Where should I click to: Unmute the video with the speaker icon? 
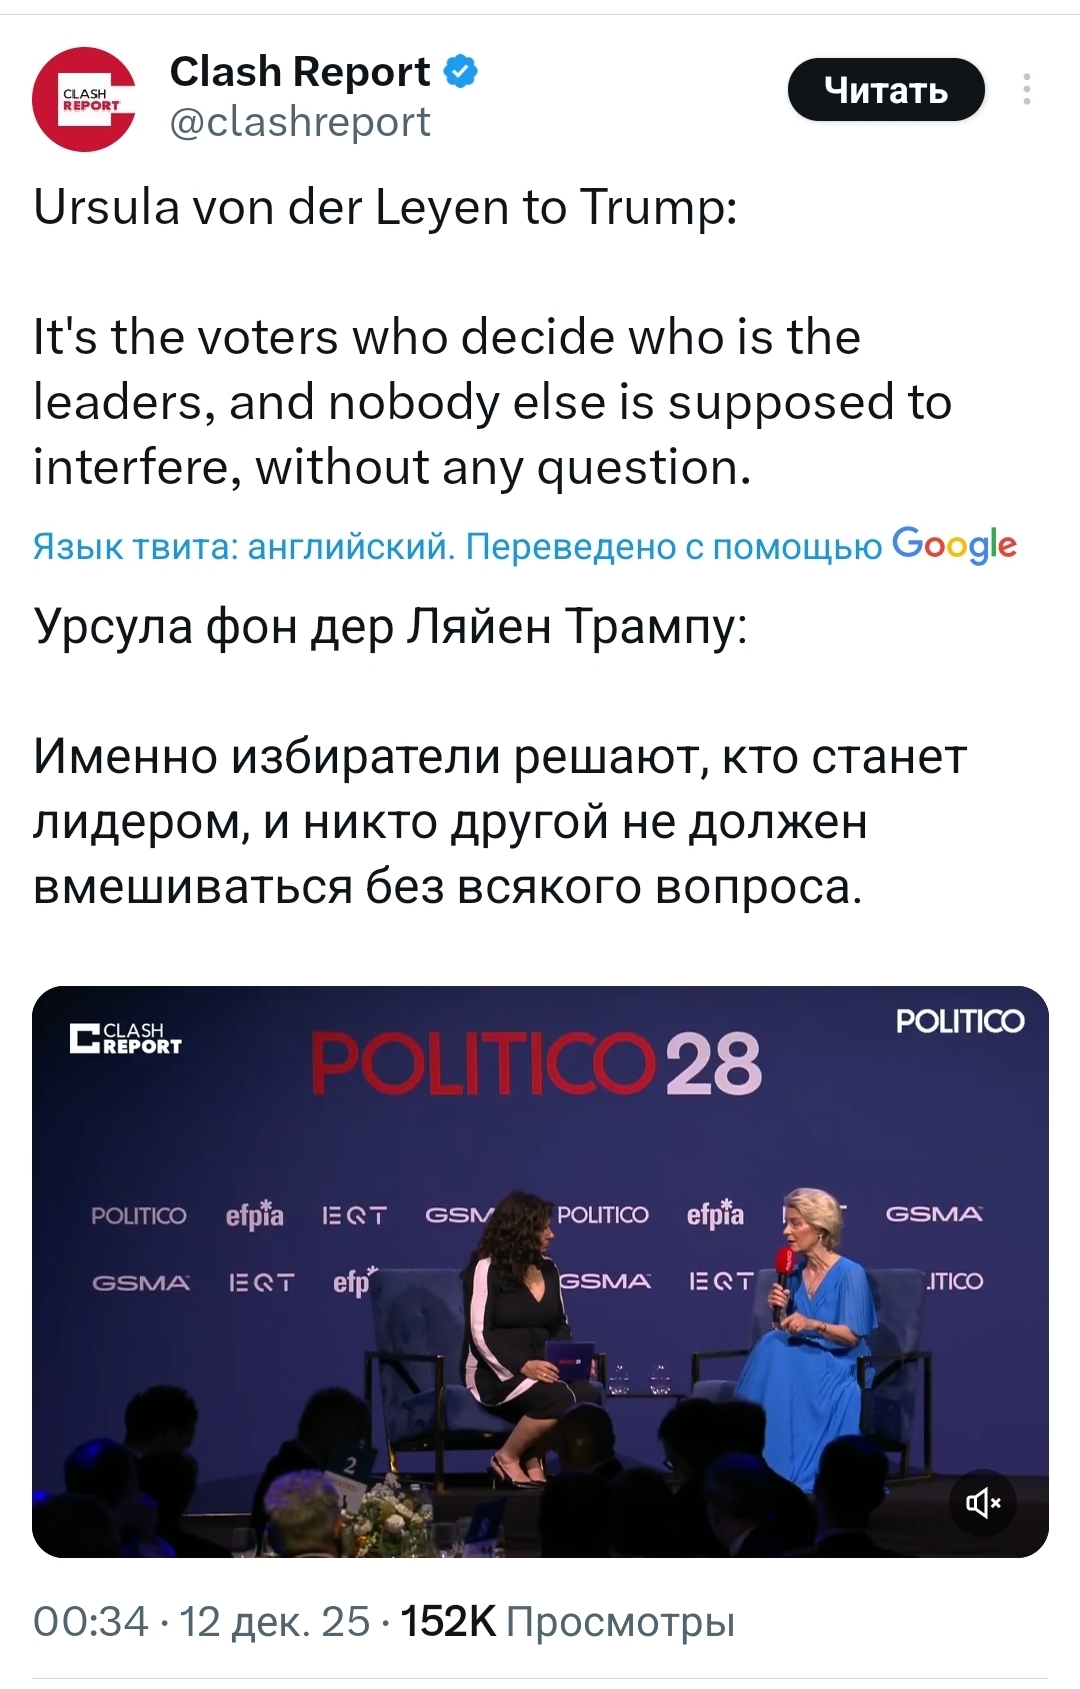[x=982, y=1501]
